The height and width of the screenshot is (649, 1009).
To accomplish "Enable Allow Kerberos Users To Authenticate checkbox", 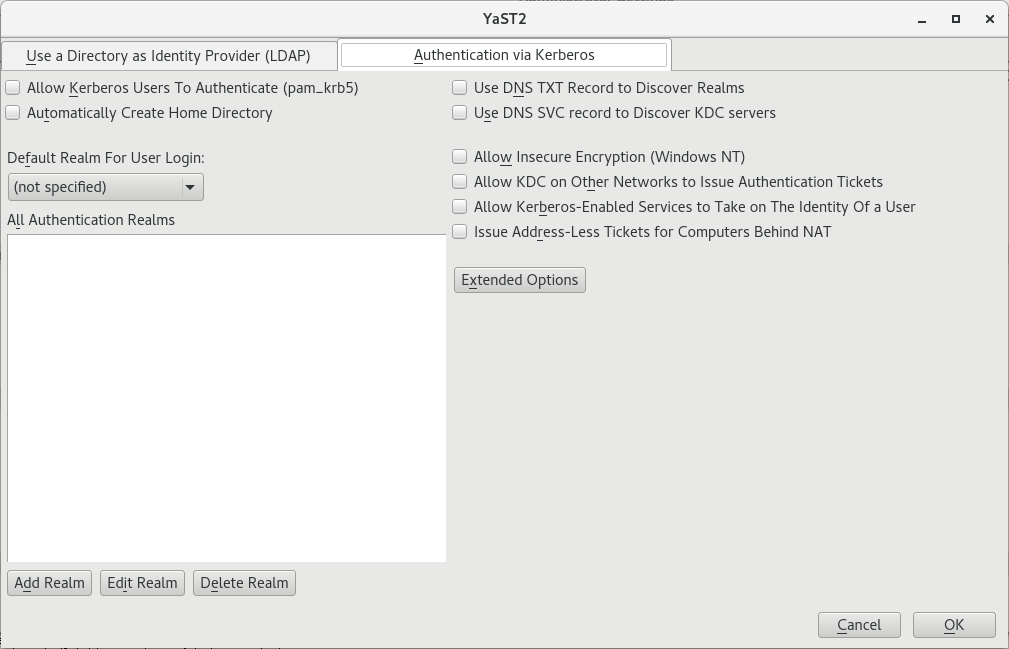I will click(13, 88).
